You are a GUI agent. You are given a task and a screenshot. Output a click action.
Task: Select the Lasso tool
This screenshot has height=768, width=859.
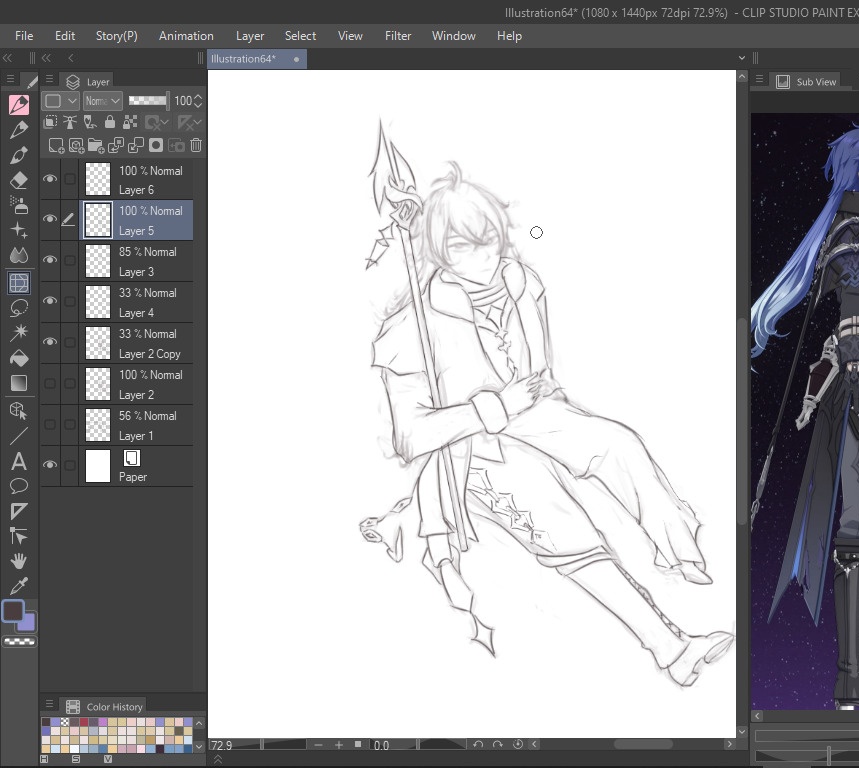pos(19,308)
